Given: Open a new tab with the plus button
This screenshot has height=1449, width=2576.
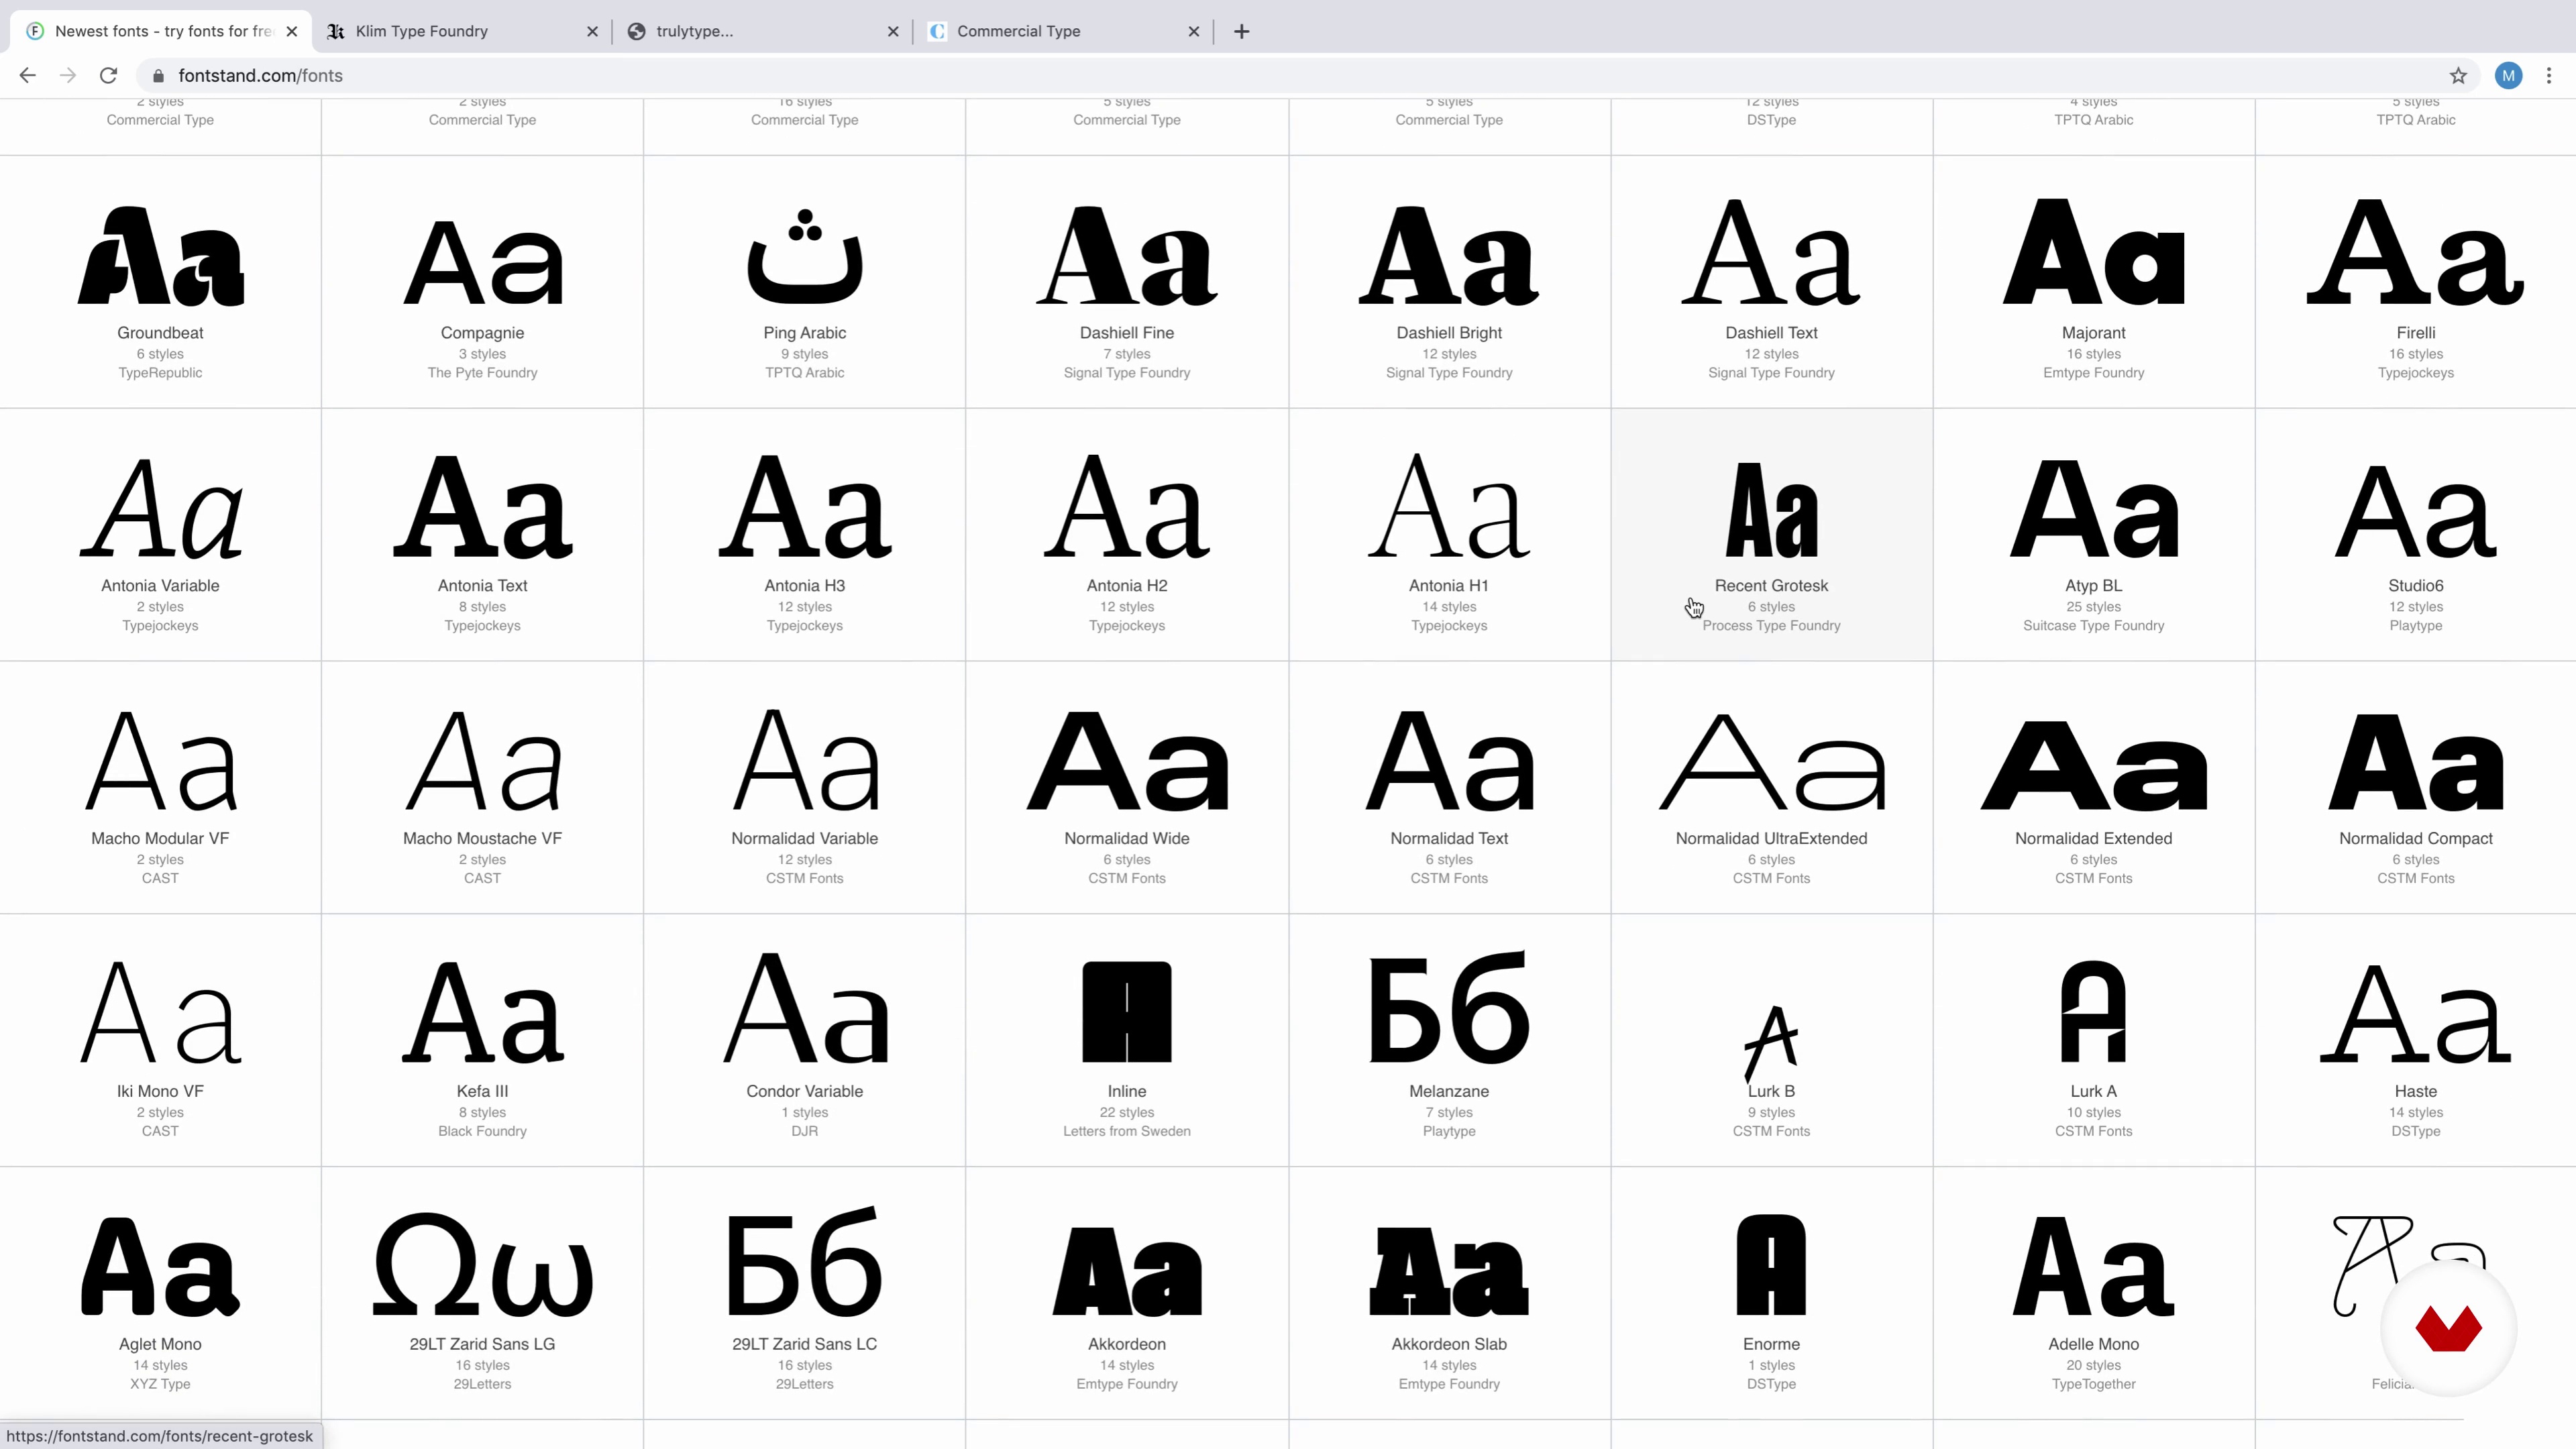Looking at the screenshot, I should point(1241,31).
